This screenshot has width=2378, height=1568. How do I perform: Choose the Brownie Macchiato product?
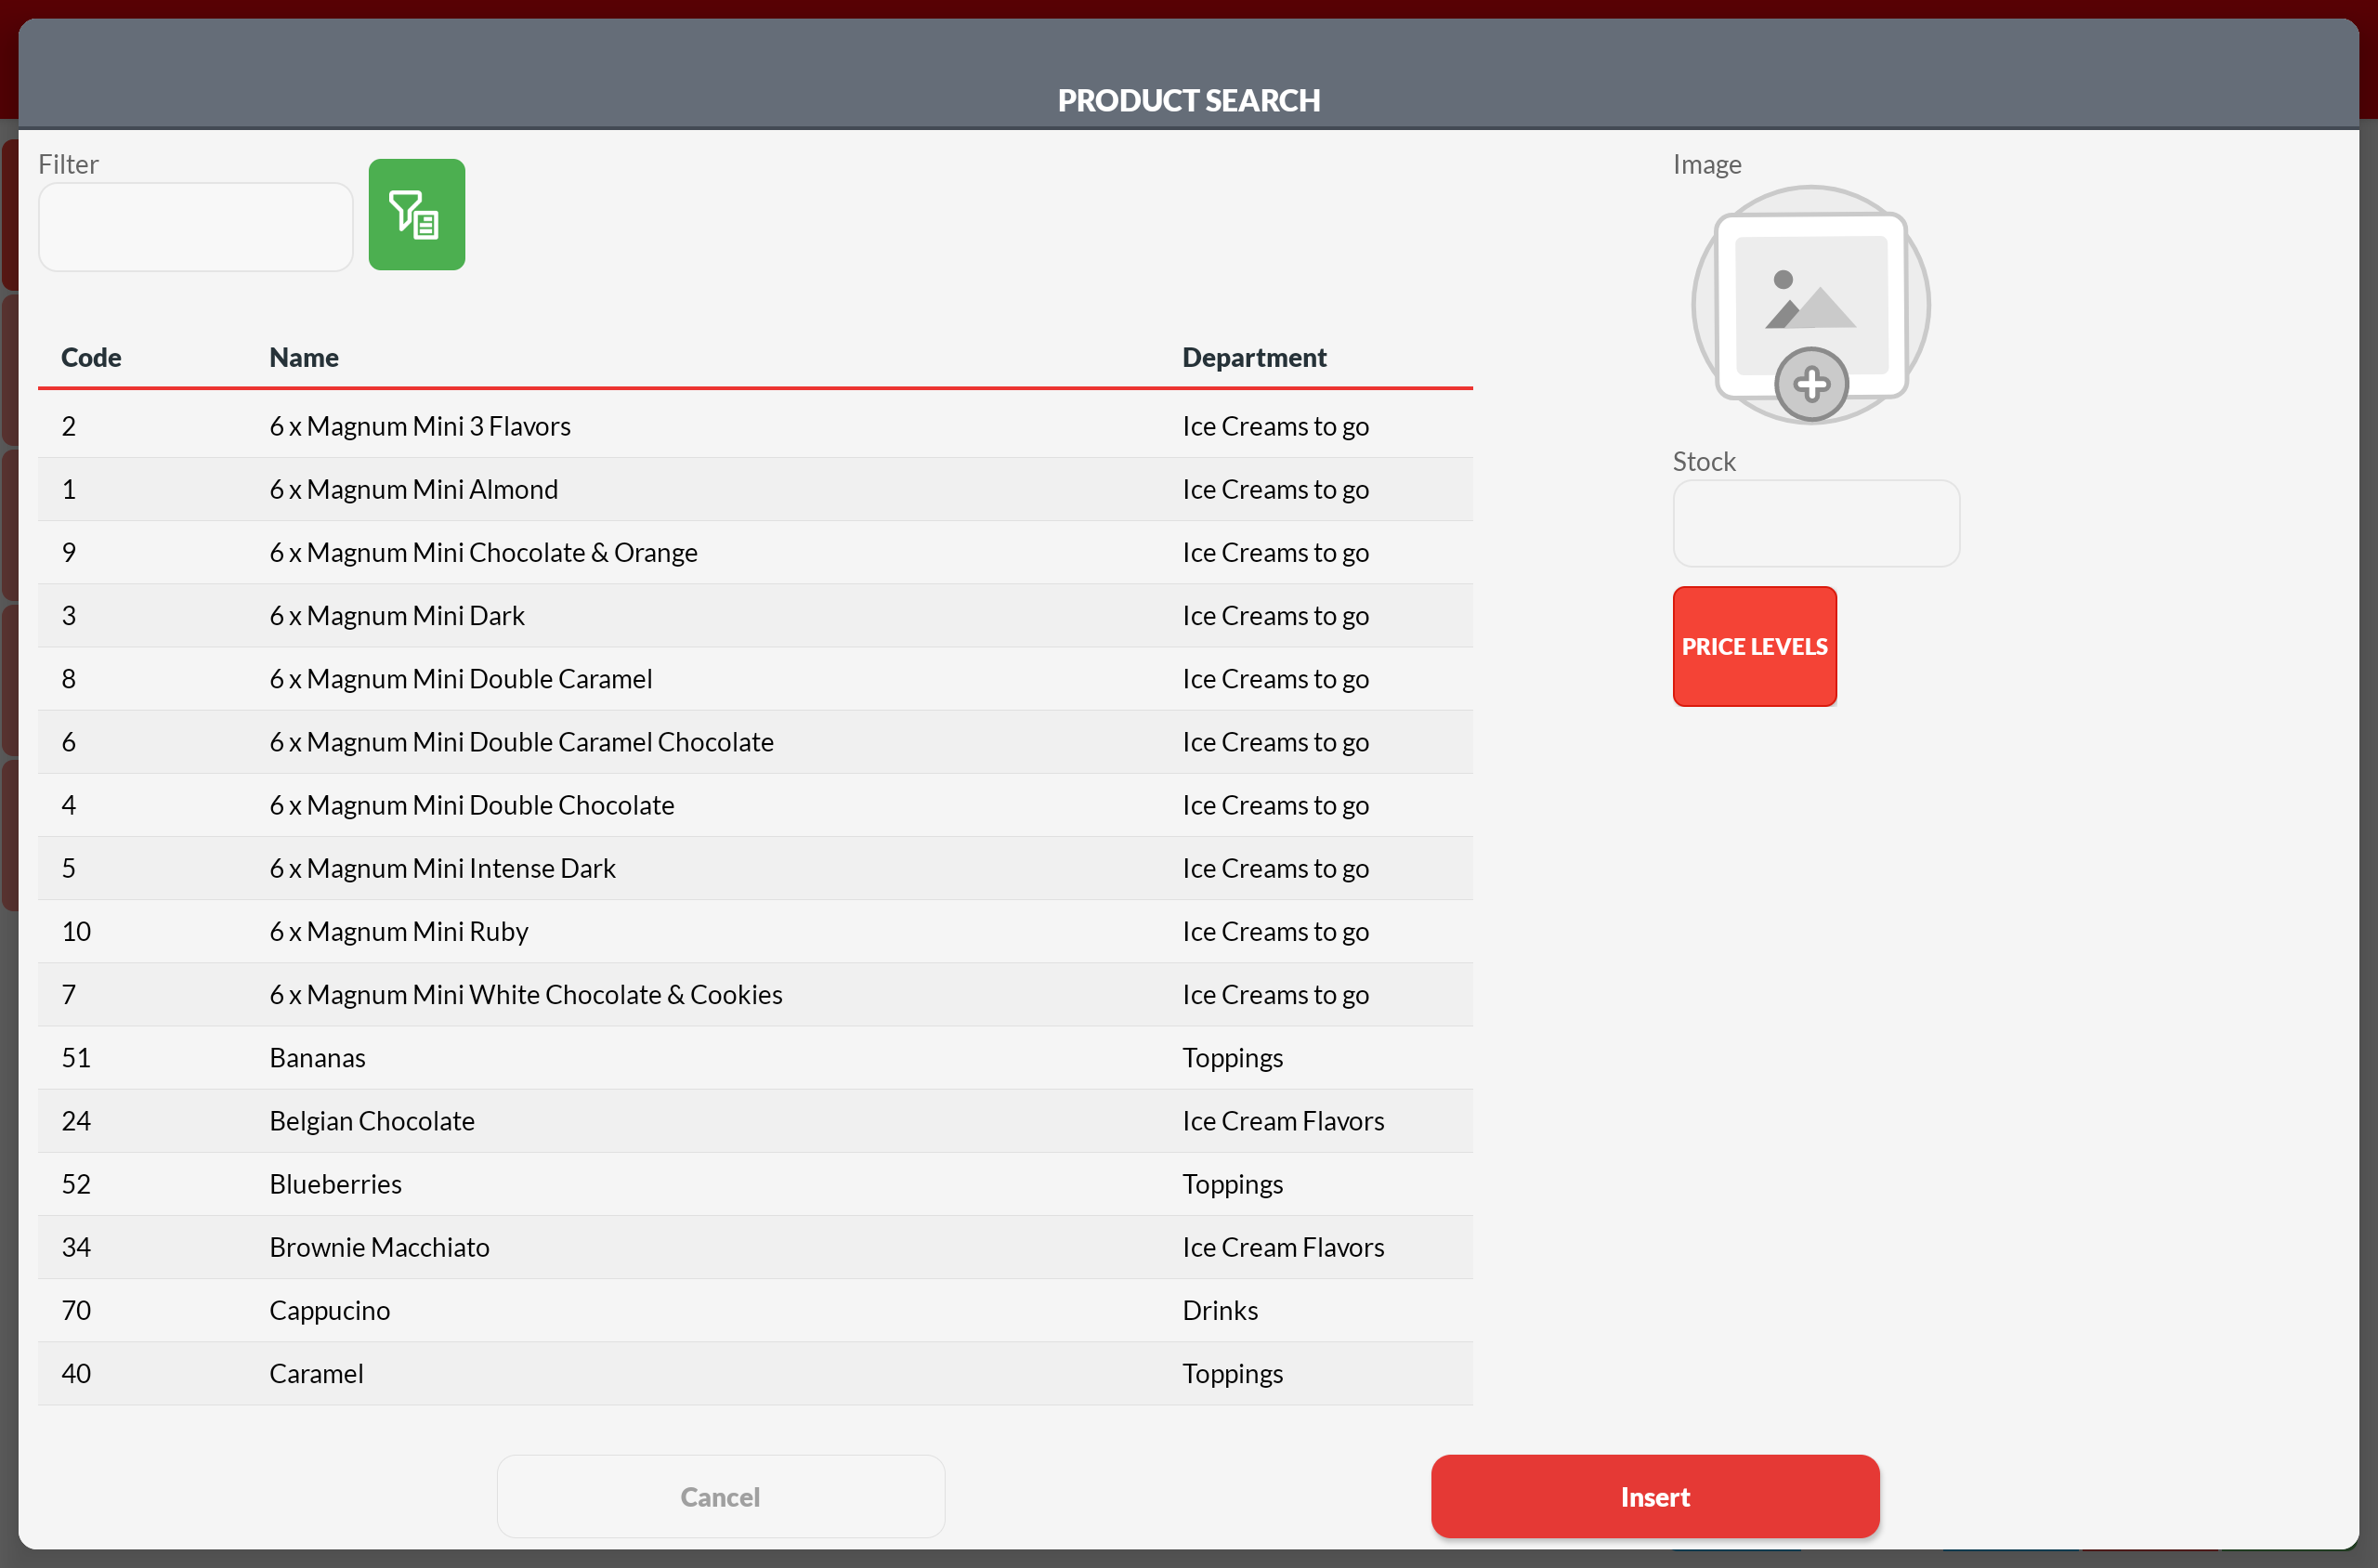pyautogui.click(x=379, y=1247)
